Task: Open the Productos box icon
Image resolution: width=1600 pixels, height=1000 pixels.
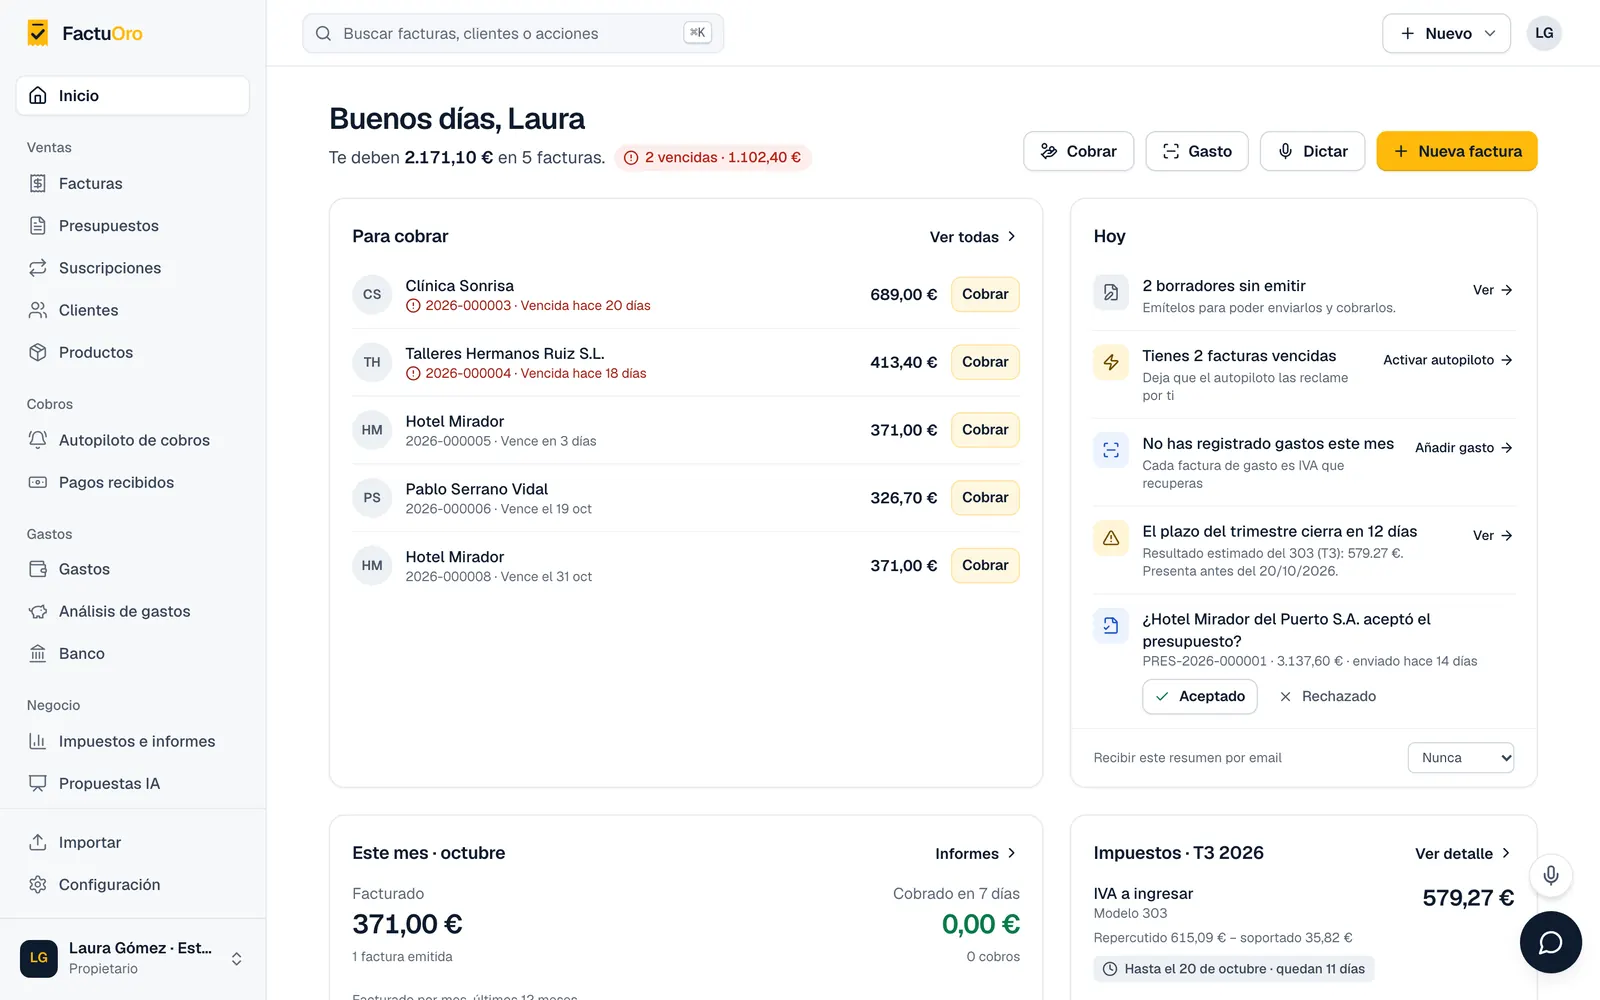Action: click(38, 352)
